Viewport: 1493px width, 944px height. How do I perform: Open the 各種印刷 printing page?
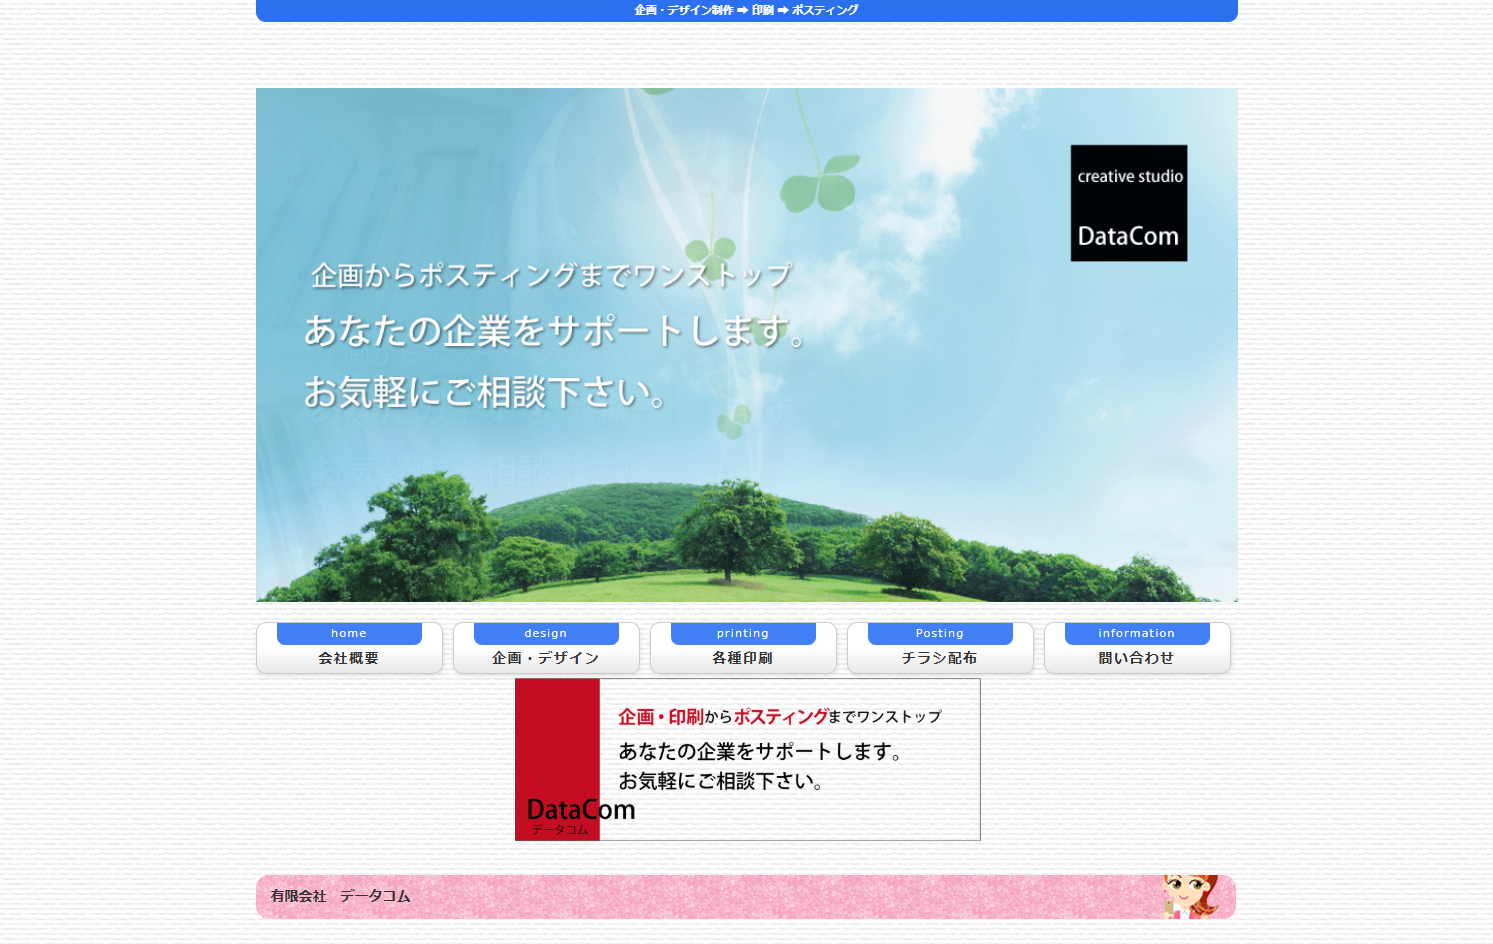pyautogui.click(x=743, y=658)
